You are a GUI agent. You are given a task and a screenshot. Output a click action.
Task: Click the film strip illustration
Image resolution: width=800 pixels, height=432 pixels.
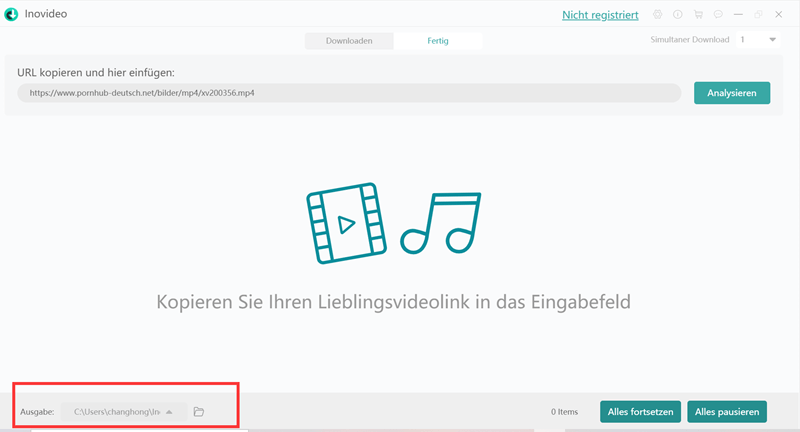click(x=346, y=223)
